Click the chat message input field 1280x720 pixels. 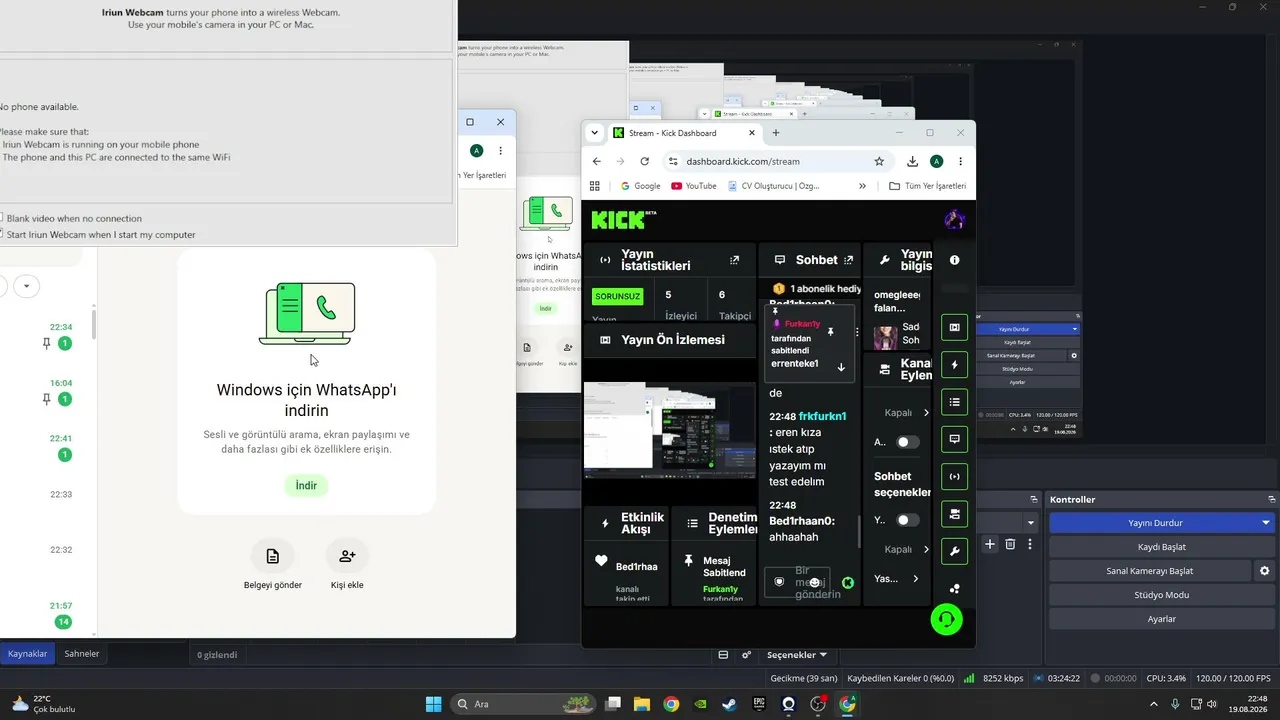[x=797, y=582]
